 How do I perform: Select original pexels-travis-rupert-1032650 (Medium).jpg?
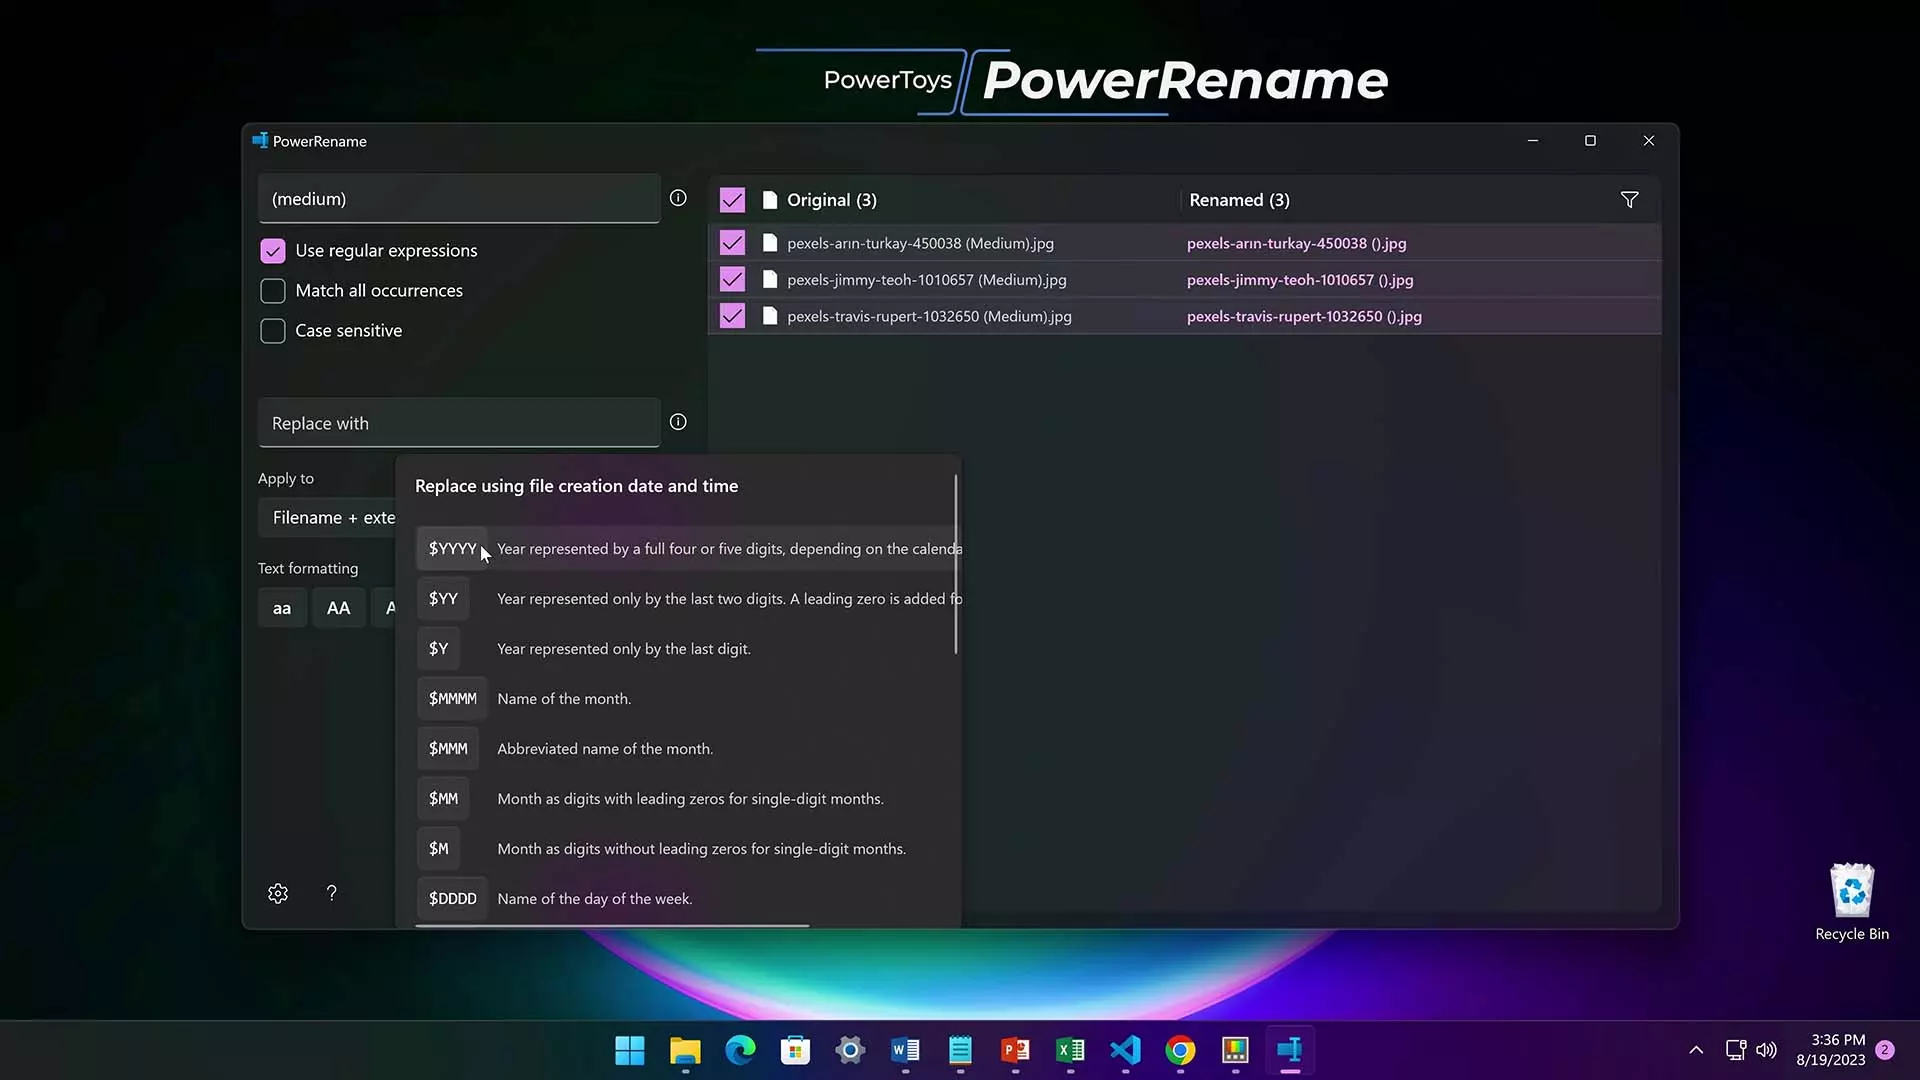point(929,316)
